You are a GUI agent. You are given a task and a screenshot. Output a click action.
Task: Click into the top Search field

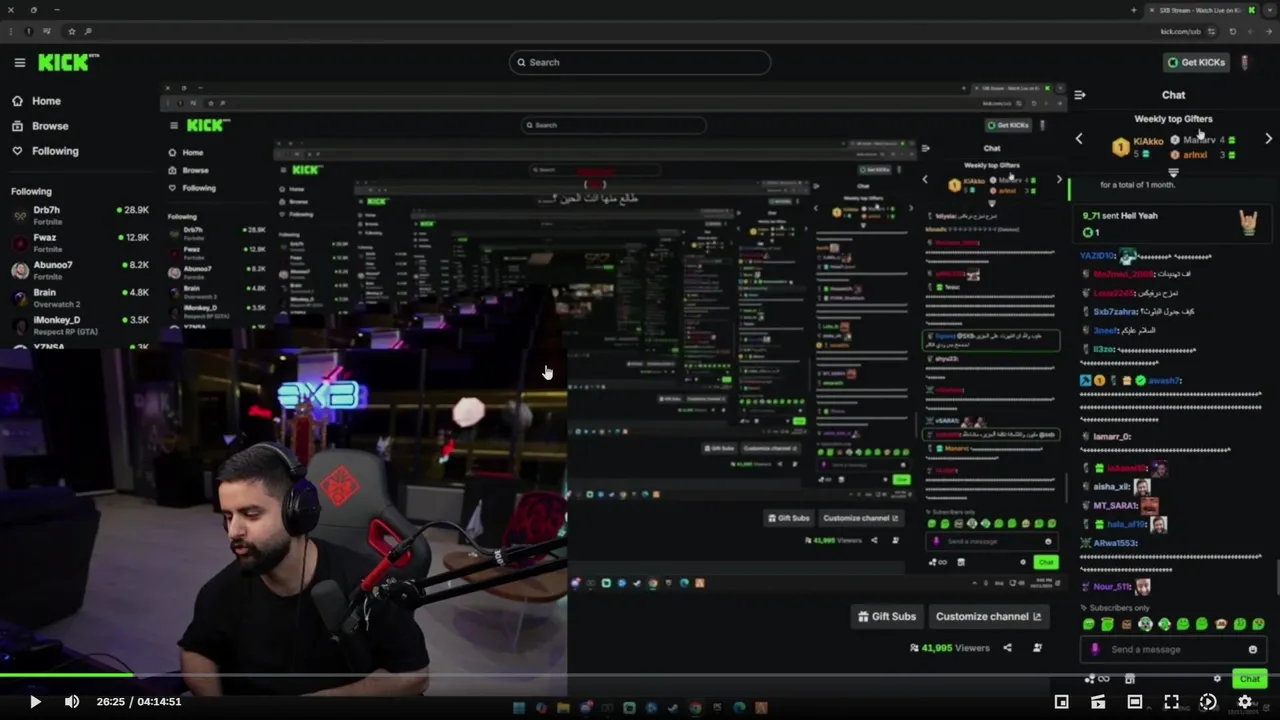[x=640, y=62]
